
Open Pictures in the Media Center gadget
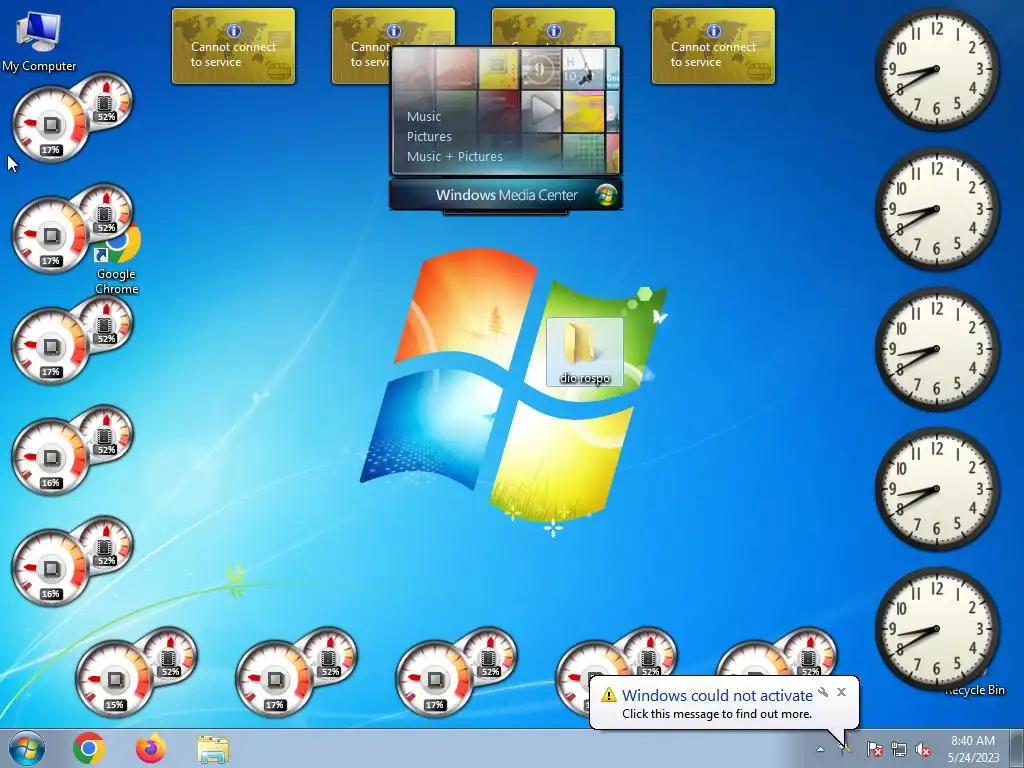(429, 136)
